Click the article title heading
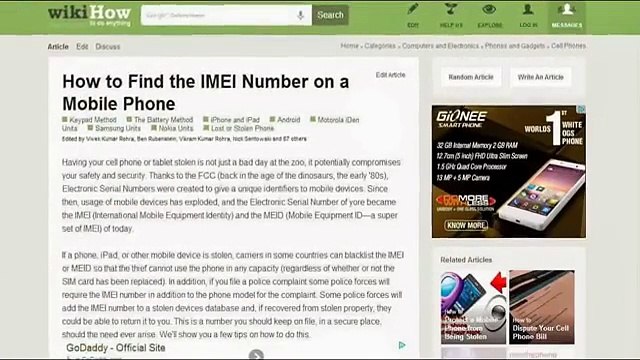Viewport: 640px width, 360px height. pos(205,93)
